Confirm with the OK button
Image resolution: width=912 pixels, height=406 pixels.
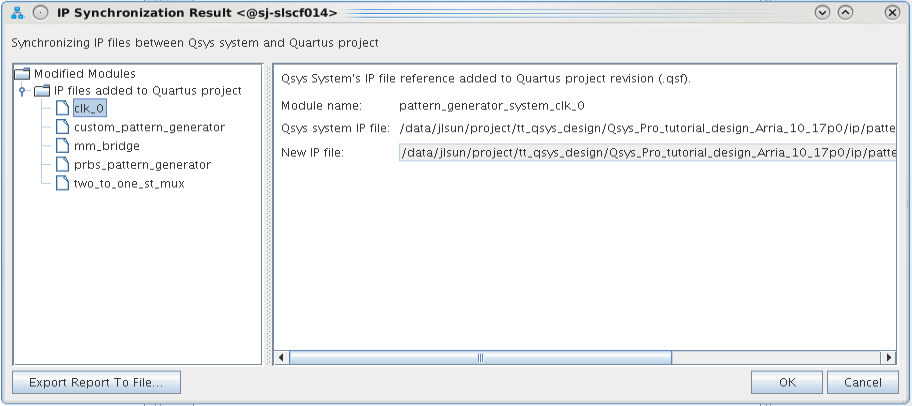[787, 382]
